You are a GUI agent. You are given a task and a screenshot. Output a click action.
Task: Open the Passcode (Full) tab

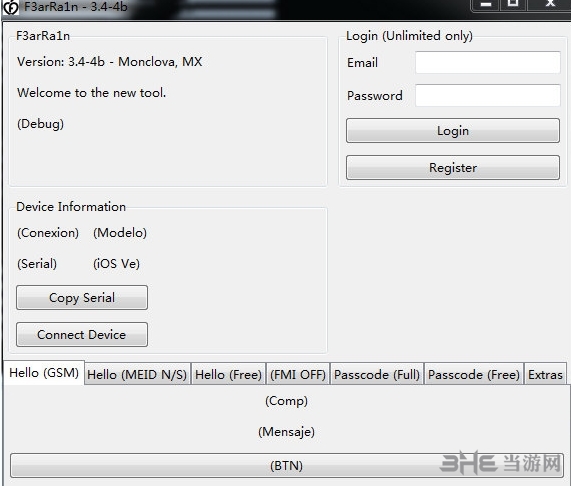(x=377, y=374)
